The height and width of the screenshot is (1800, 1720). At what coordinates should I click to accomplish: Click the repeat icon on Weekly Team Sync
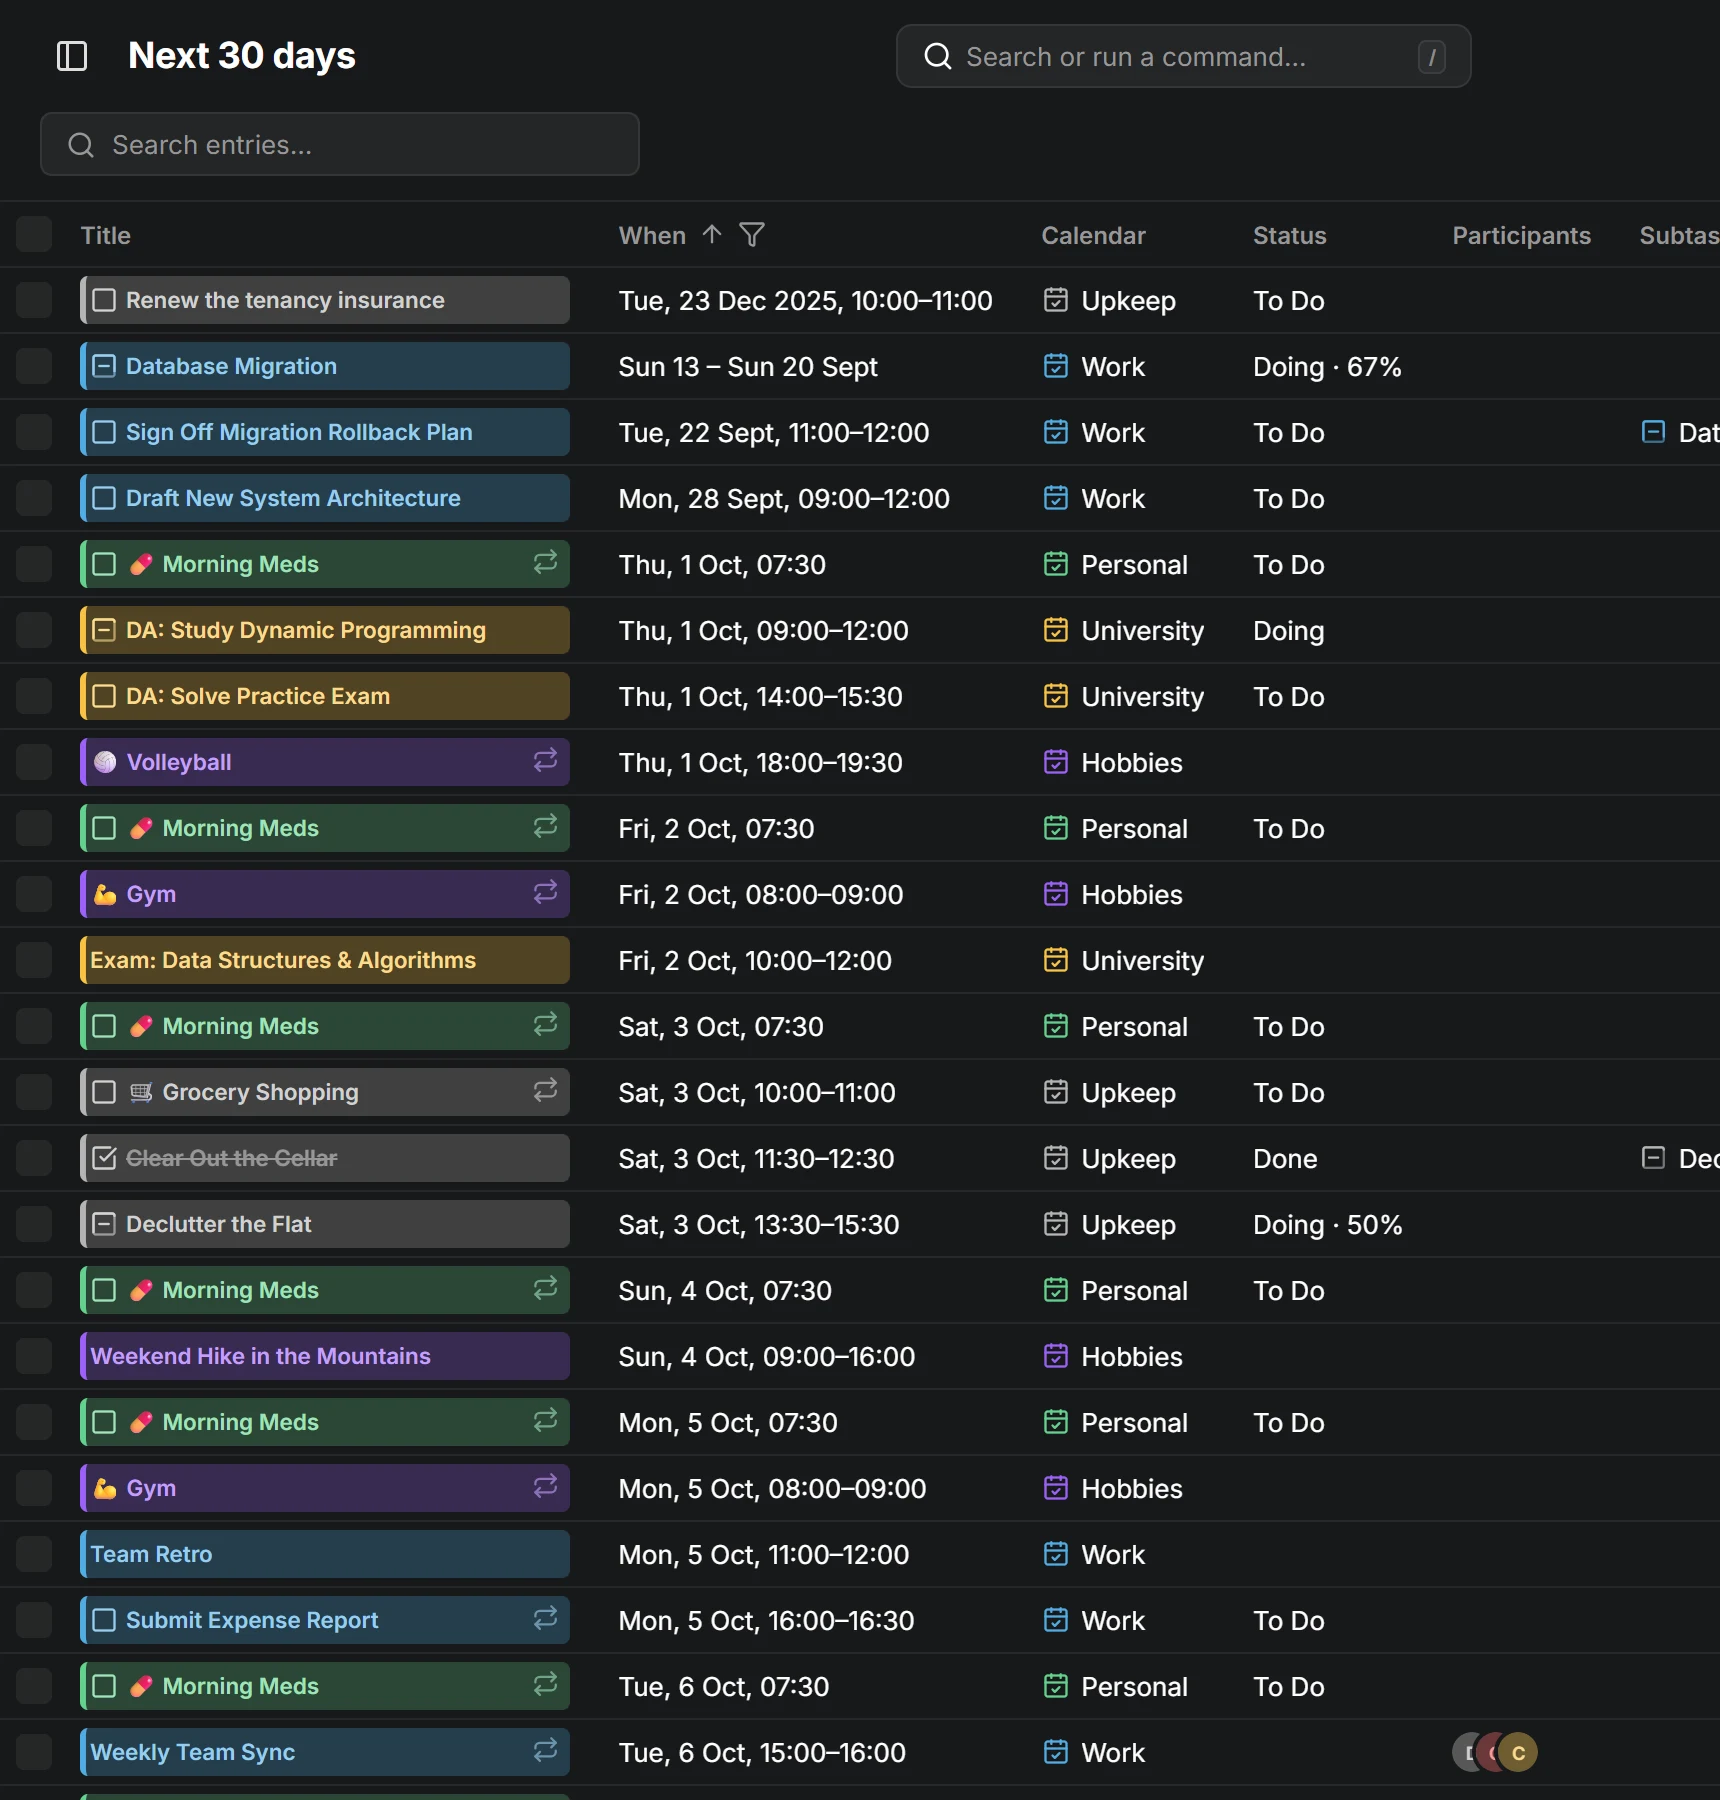545,1751
